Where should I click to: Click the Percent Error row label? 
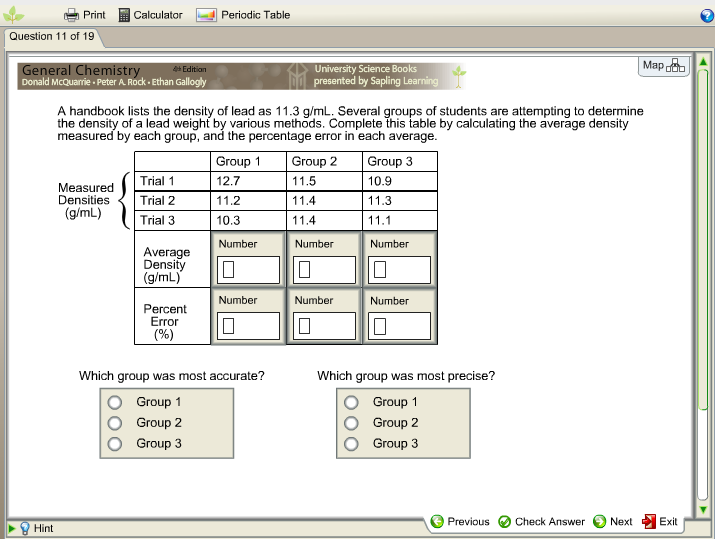(165, 321)
